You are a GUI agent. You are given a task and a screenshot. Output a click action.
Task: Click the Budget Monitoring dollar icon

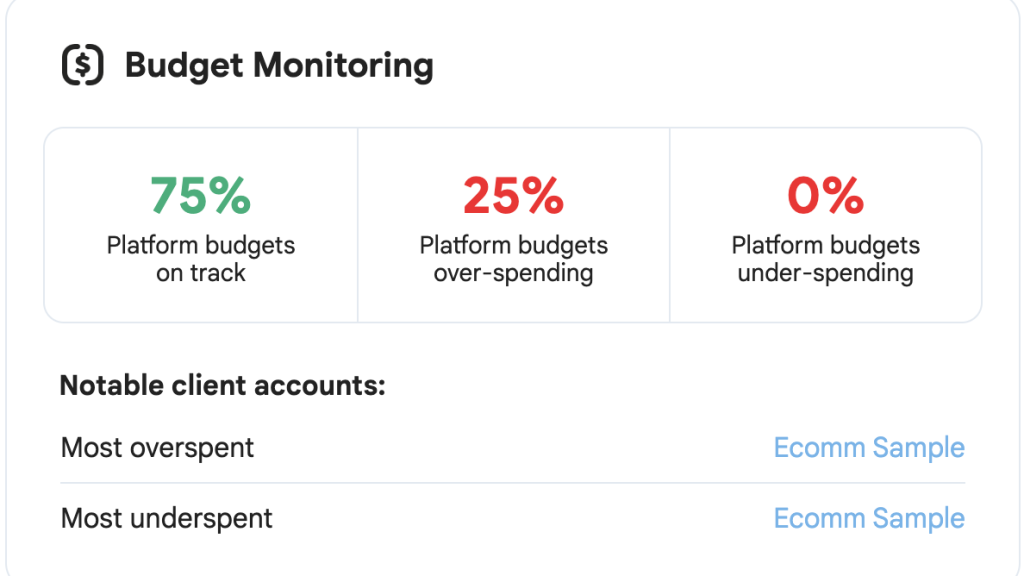click(83, 65)
